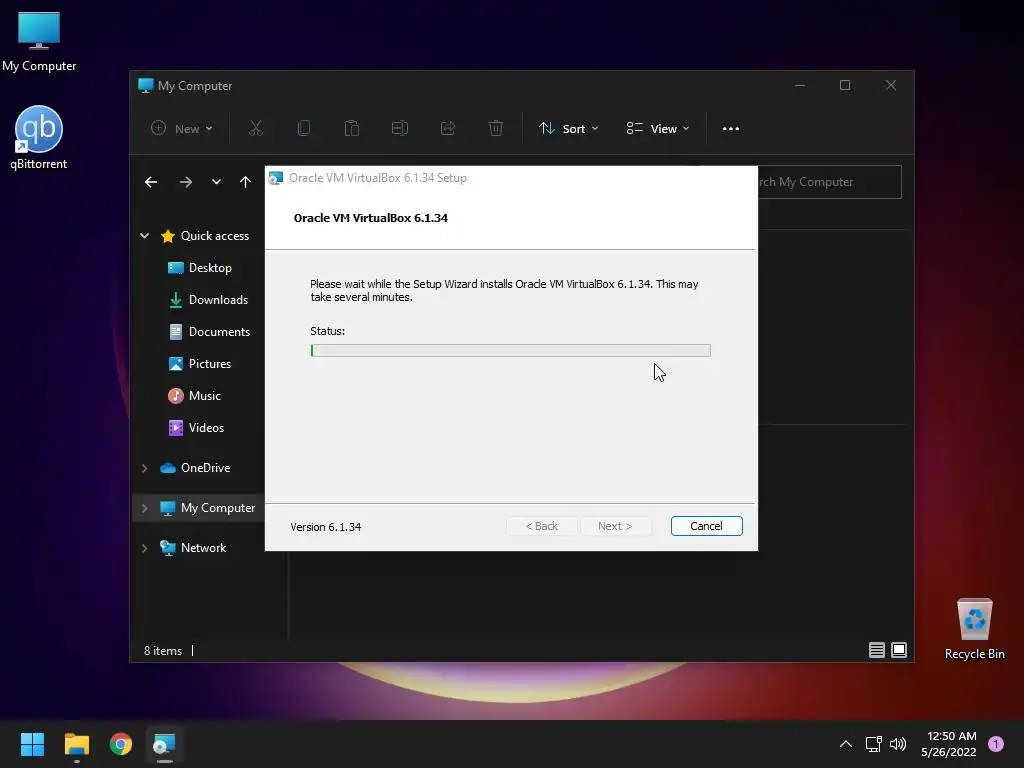
Task: Open the Sort dropdown menu
Action: tap(568, 129)
